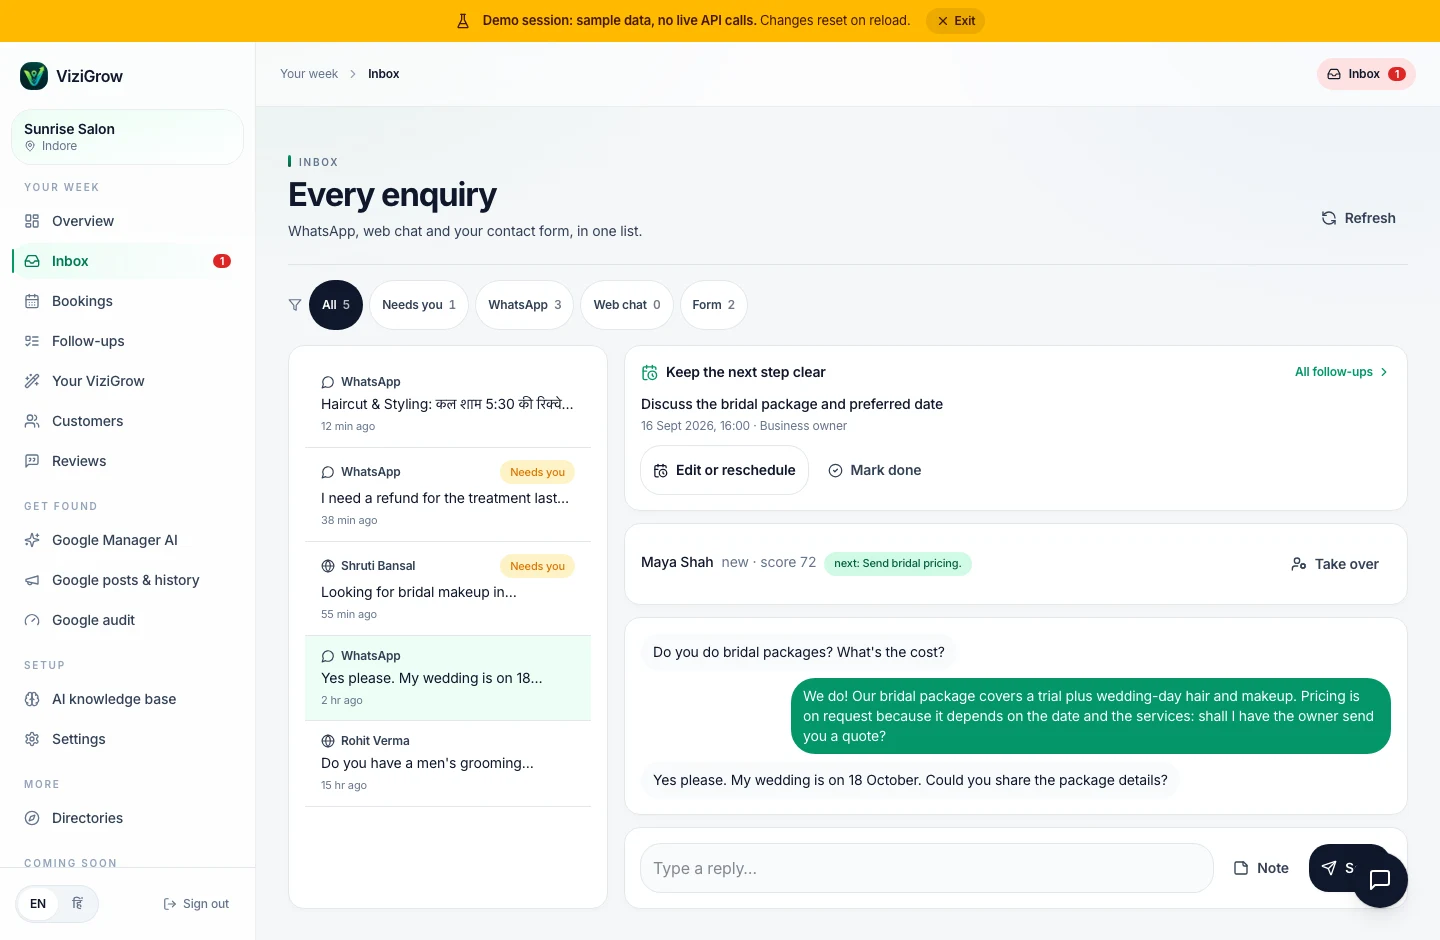
Task: Click the ViziGrow logo icon
Action: tap(34, 76)
